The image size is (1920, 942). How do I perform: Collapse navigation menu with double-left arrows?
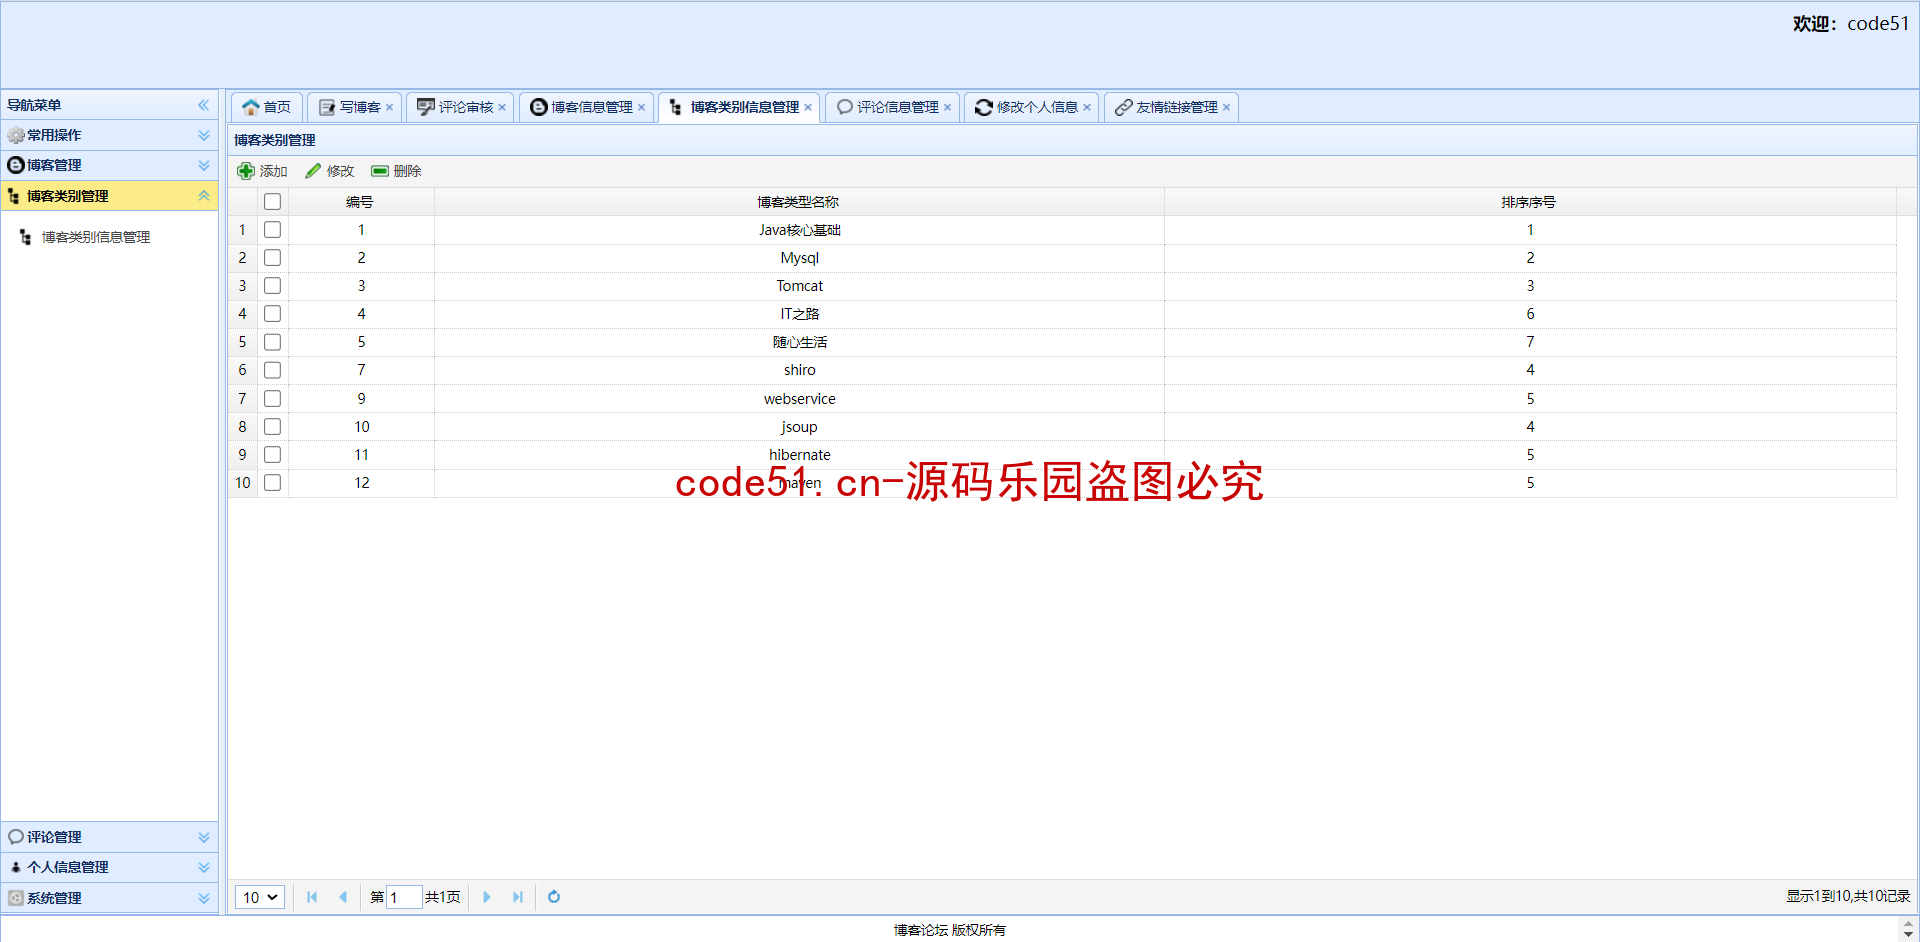[204, 105]
